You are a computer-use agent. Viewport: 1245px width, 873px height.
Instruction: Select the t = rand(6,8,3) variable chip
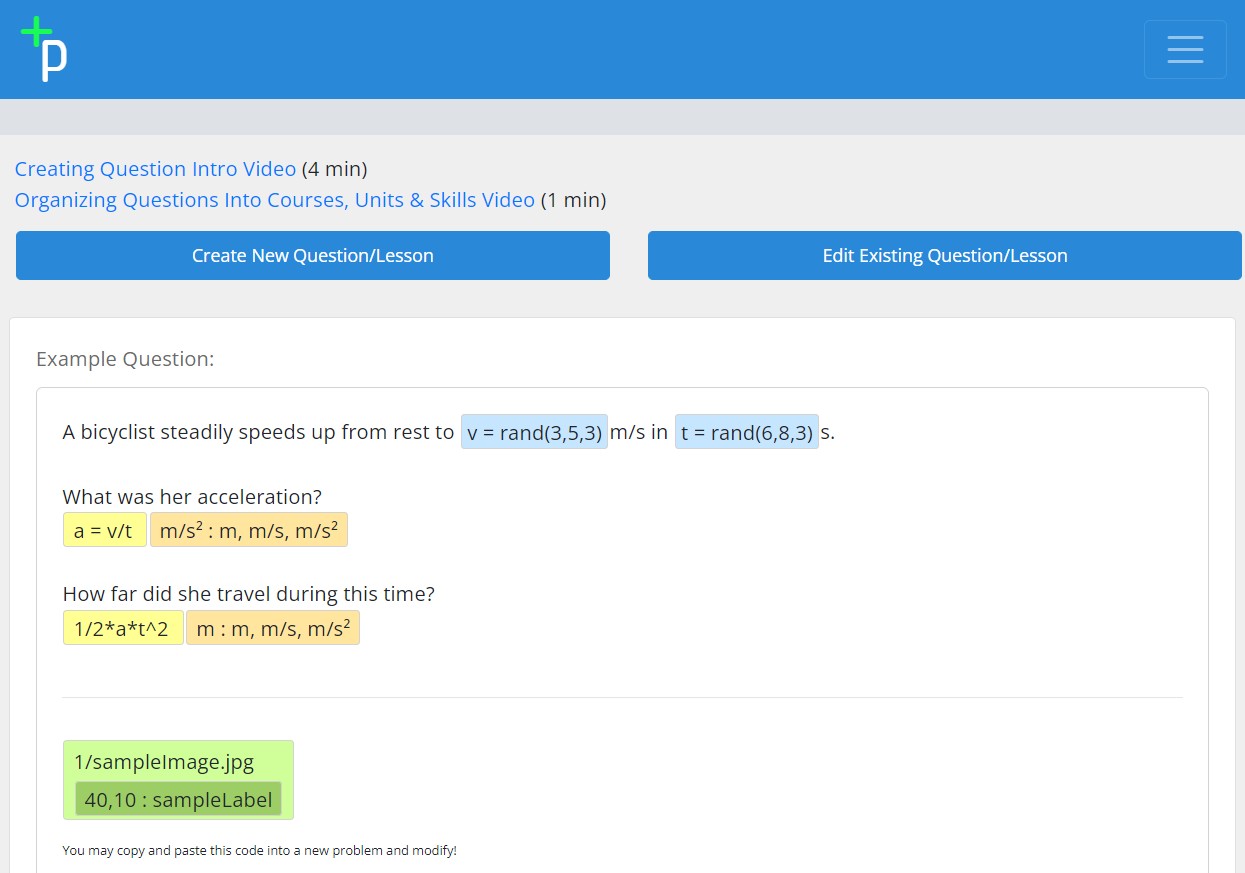[x=746, y=432]
